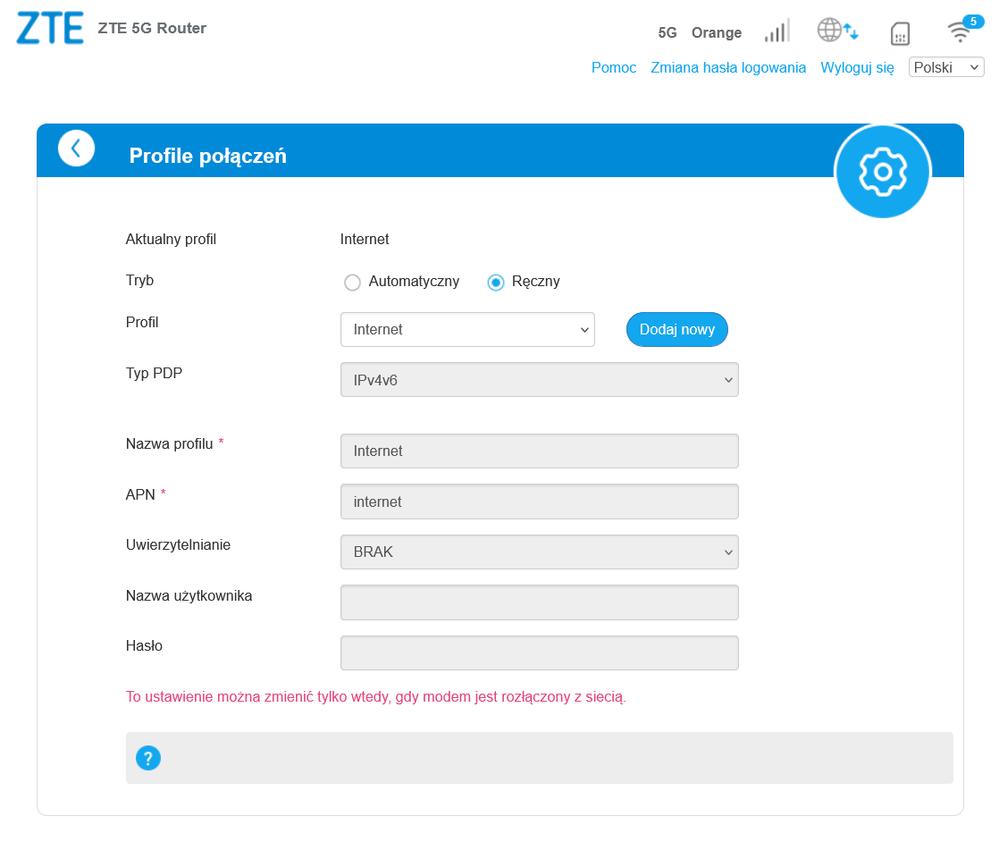Viewport: 999px width, 852px height.
Task: Open the Uwierzytelnianie dropdown
Action: pos(539,551)
